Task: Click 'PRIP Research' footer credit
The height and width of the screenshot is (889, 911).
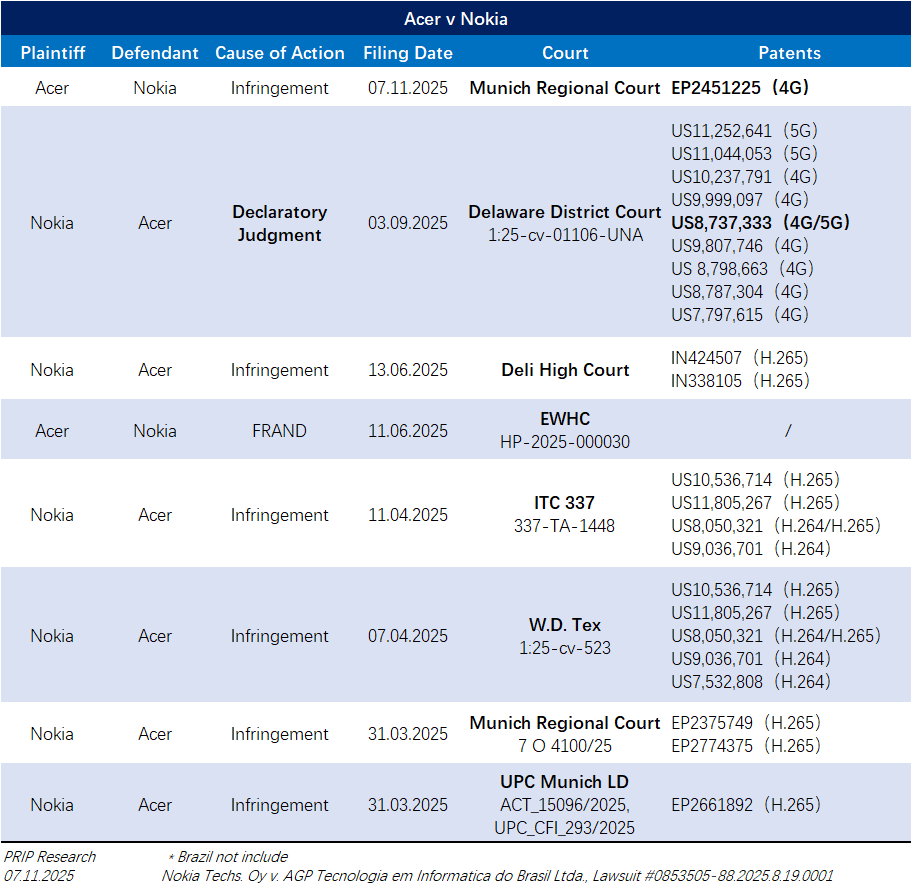Action: 50,857
